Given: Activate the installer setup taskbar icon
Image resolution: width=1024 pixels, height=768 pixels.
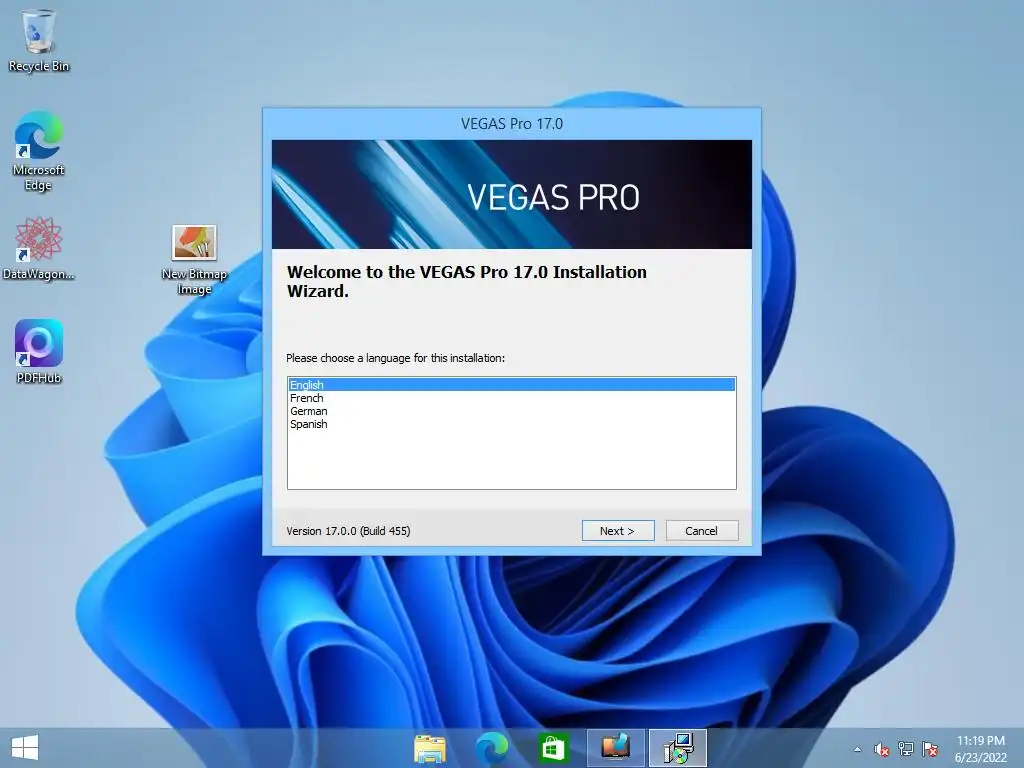Looking at the screenshot, I should click(x=678, y=748).
